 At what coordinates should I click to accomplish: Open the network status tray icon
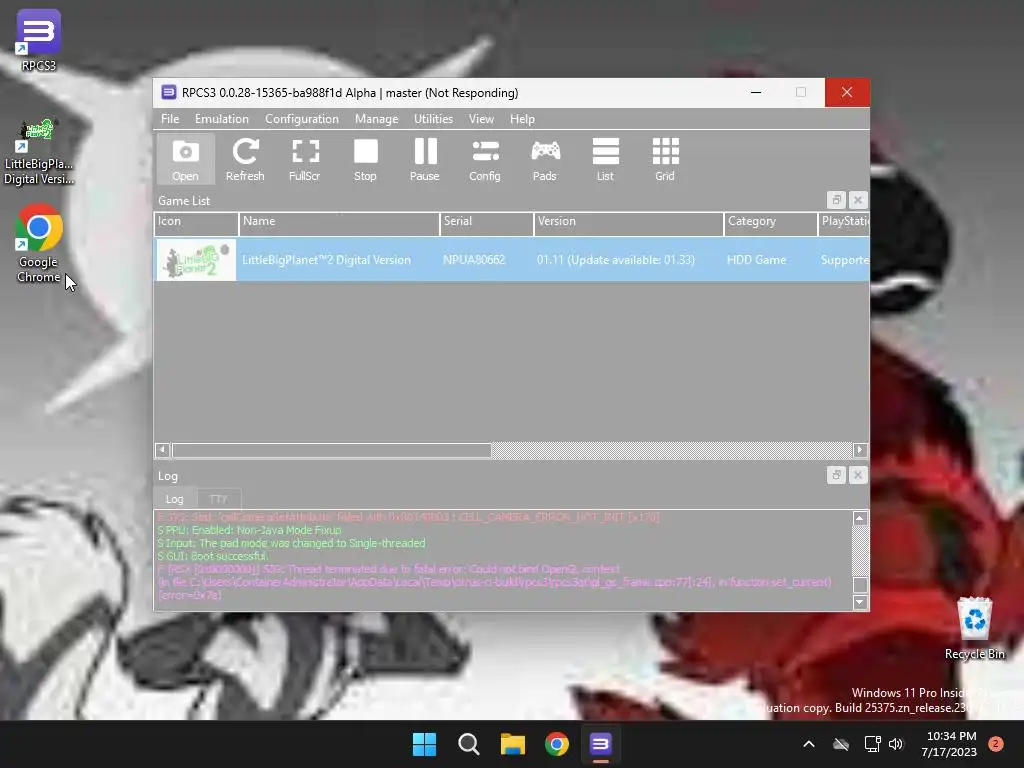click(872, 744)
